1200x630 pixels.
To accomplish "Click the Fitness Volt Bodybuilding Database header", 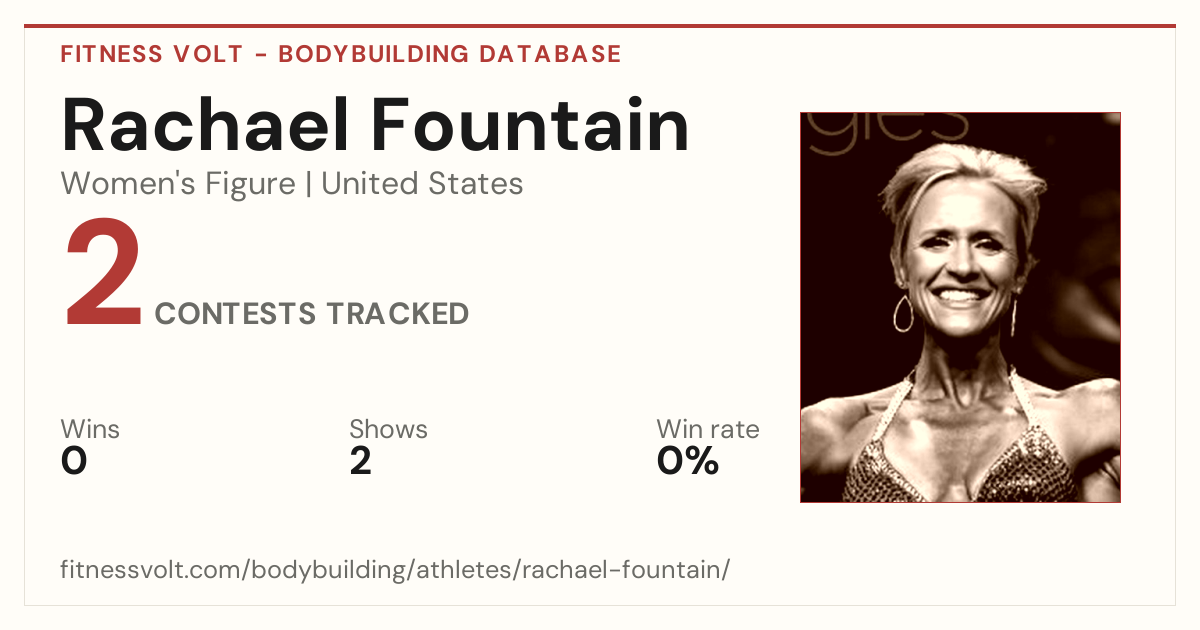I will click(341, 54).
